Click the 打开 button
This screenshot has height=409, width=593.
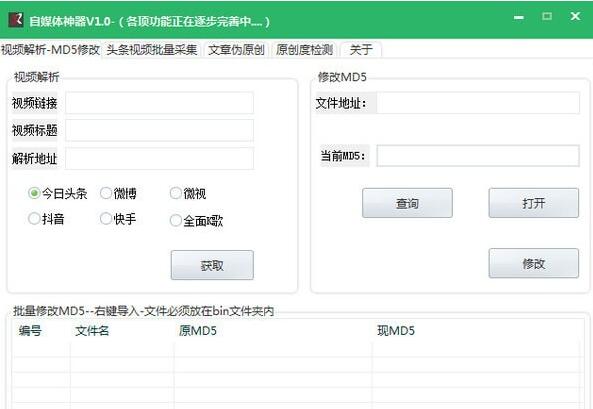534,203
